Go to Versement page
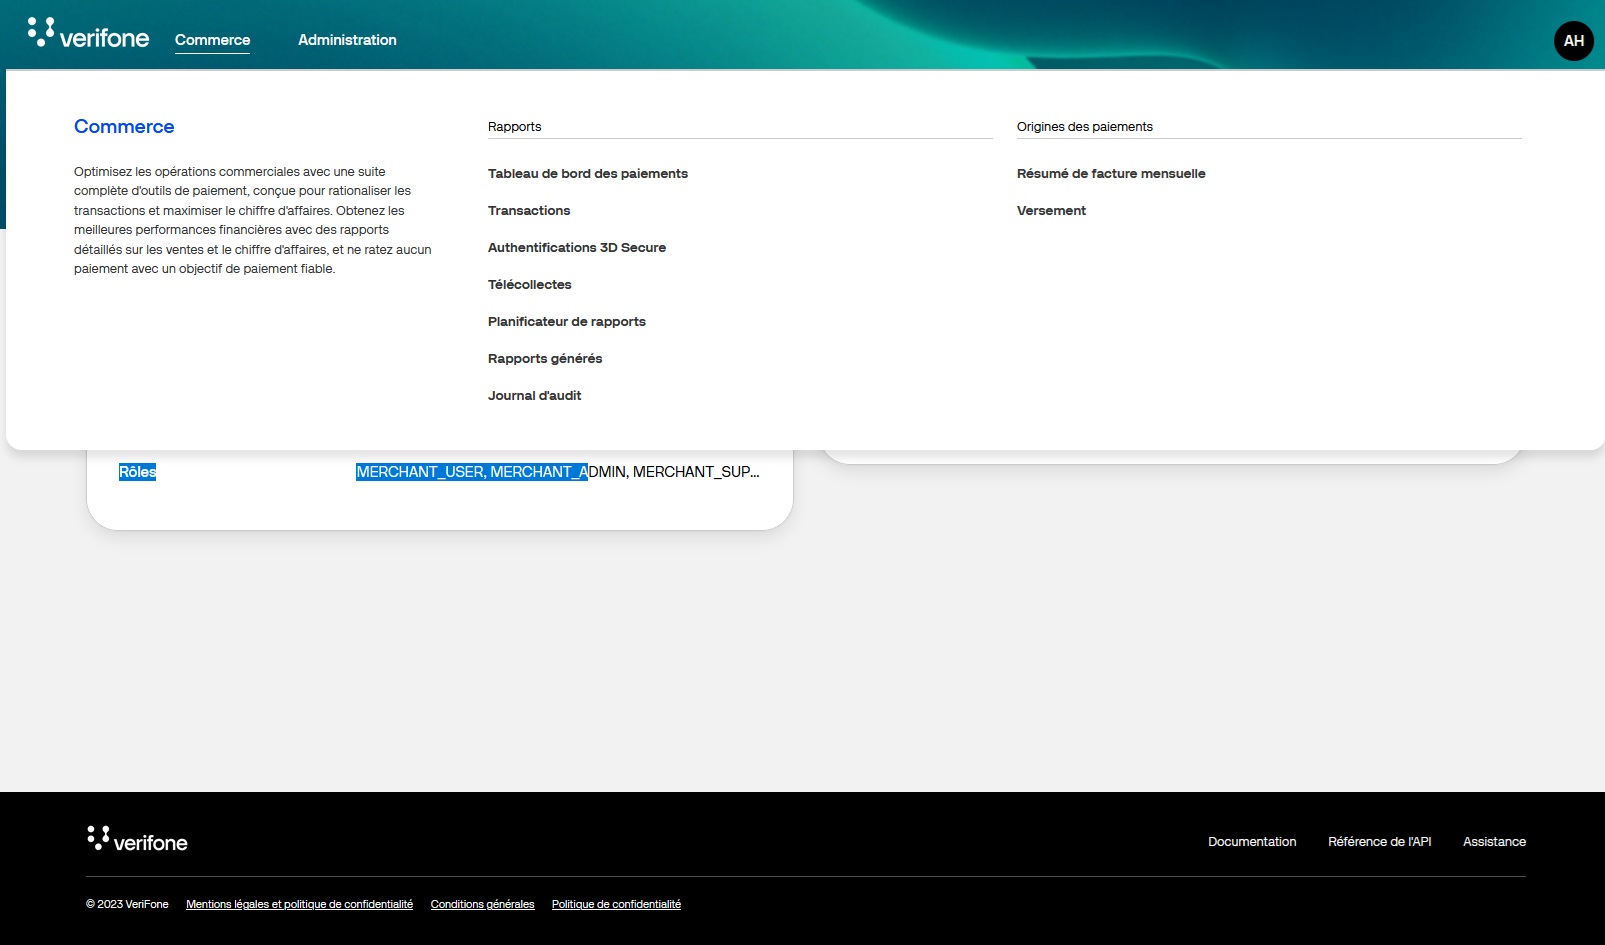The image size is (1605, 945). [x=1050, y=211]
